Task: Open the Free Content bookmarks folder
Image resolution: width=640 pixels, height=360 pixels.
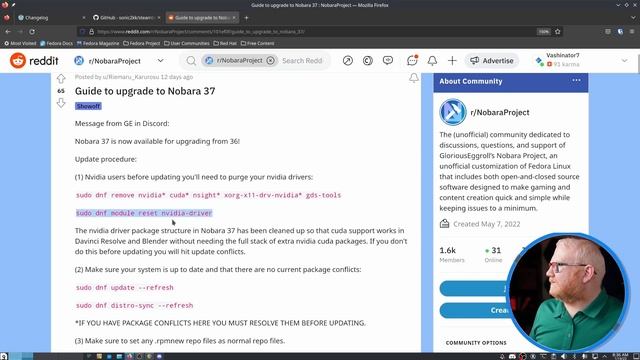Action: coord(258,43)
